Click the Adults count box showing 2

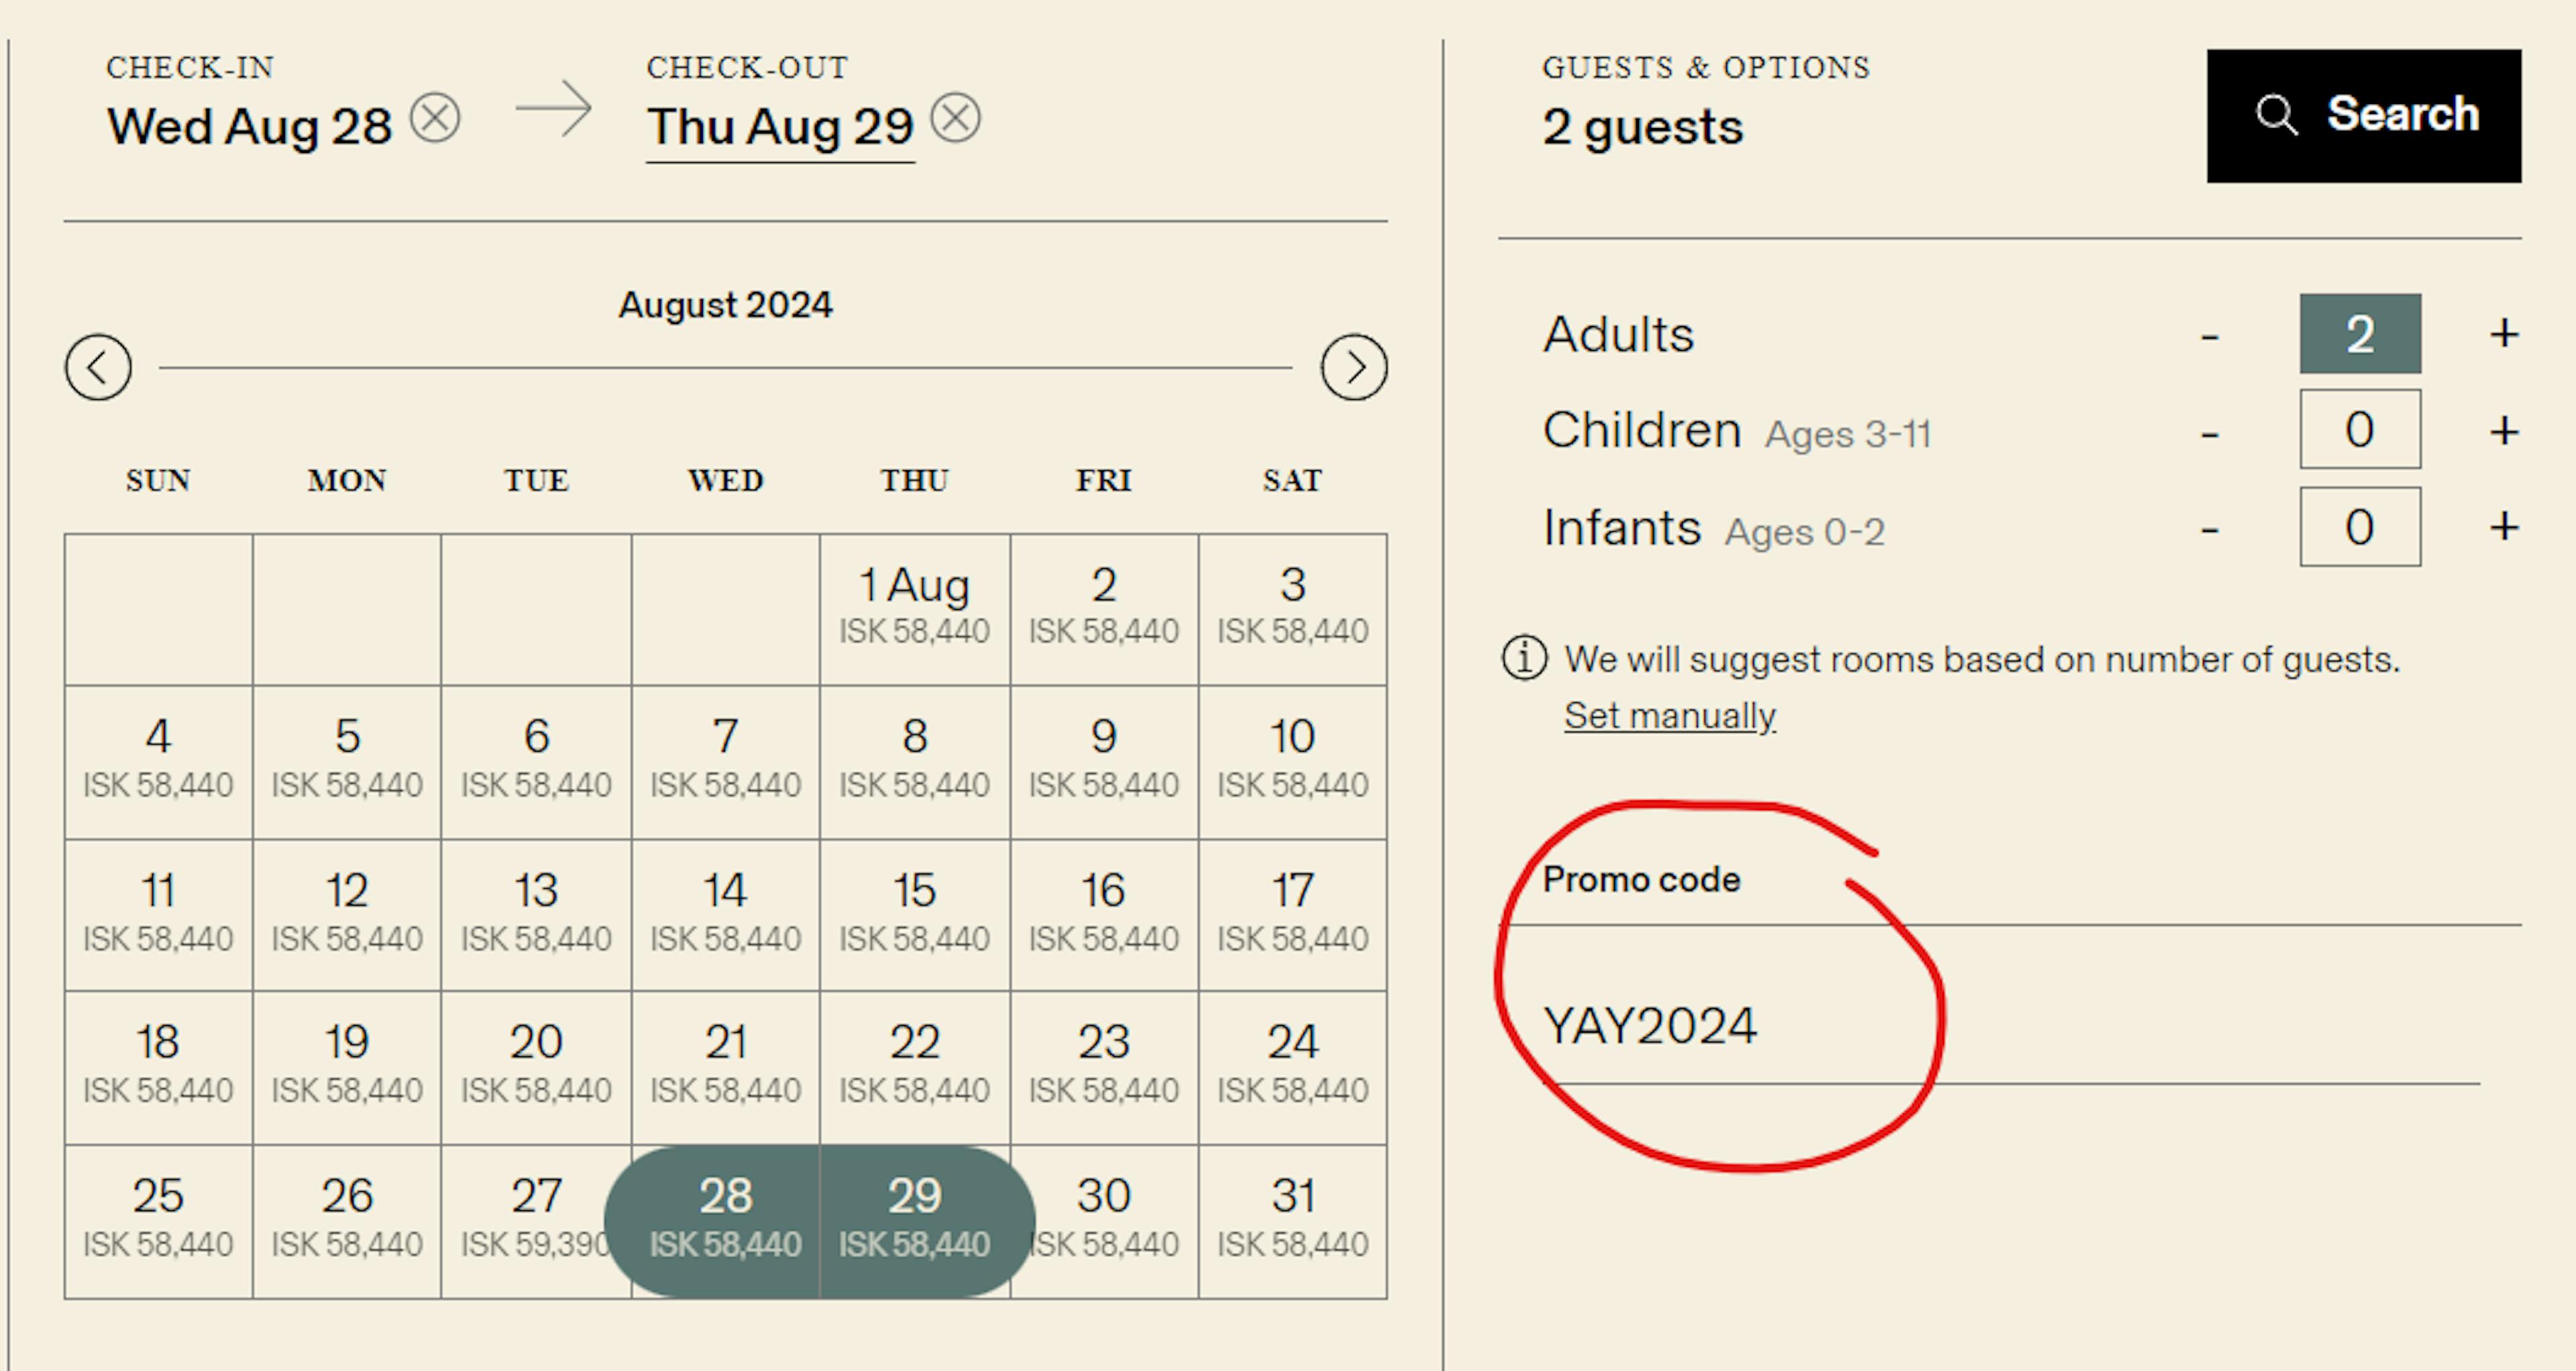coord(2359,334)
